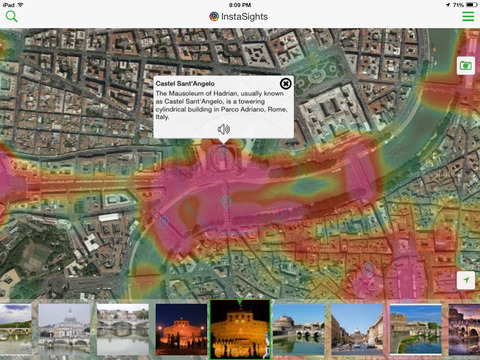Image resolution: width=480 pixels, height=360 pixels.
Task: Open the partially visible leftmost bridge thumbnail
Action: pos(16,329)
